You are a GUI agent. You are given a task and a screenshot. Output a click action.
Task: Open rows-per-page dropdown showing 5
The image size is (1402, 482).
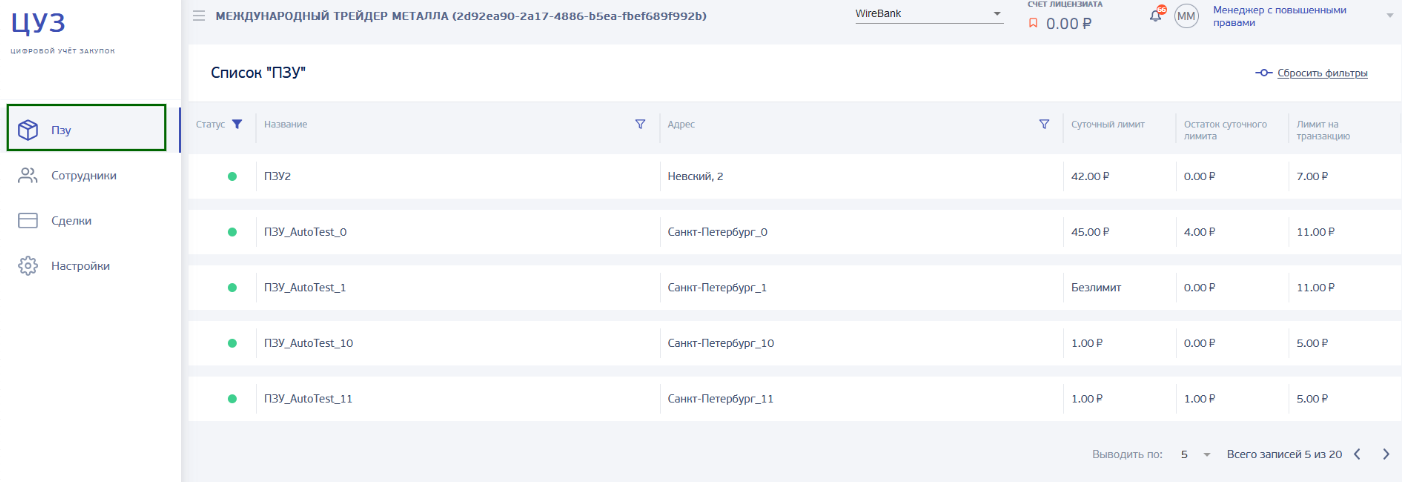pyautogui.click(x=1195, y=454)
